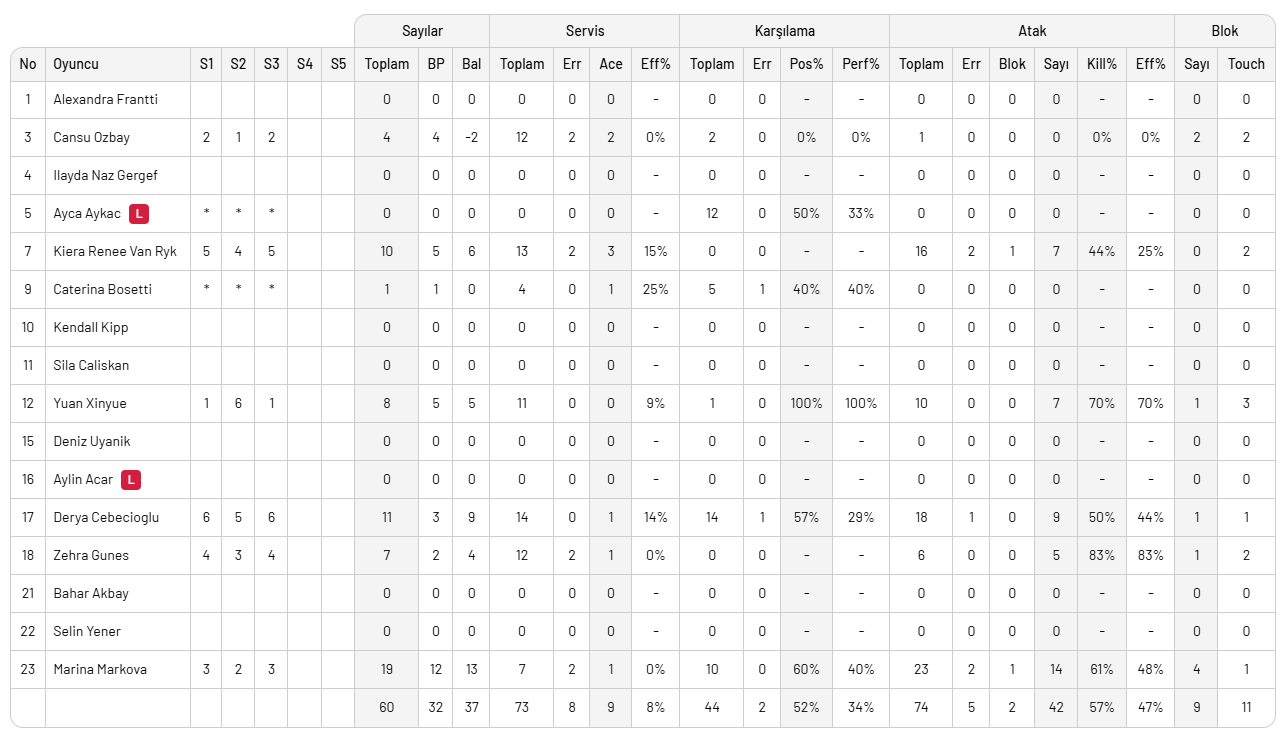
Task: Click on player name Zehra Gunes
Action: (91, 555)
